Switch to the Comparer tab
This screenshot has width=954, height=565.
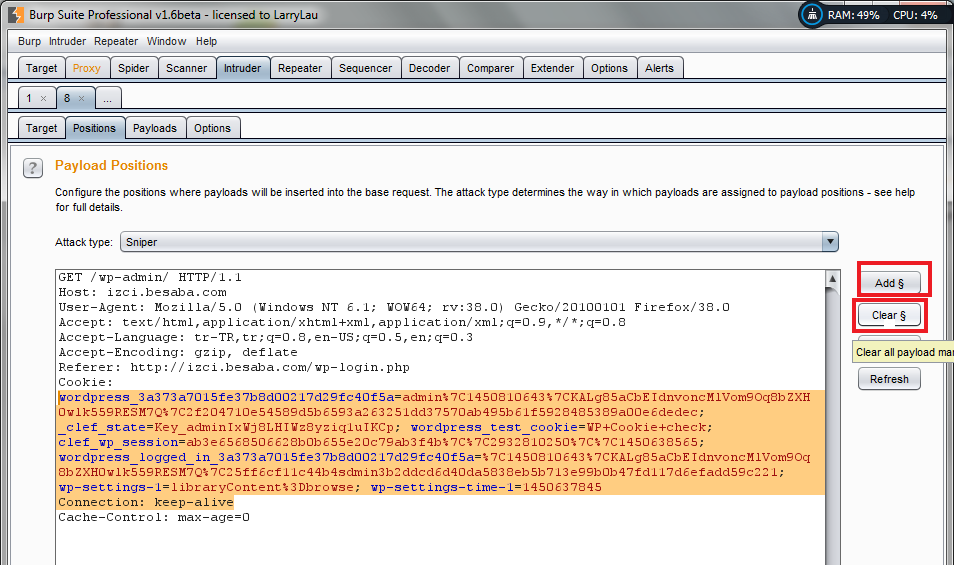(490, 68)
